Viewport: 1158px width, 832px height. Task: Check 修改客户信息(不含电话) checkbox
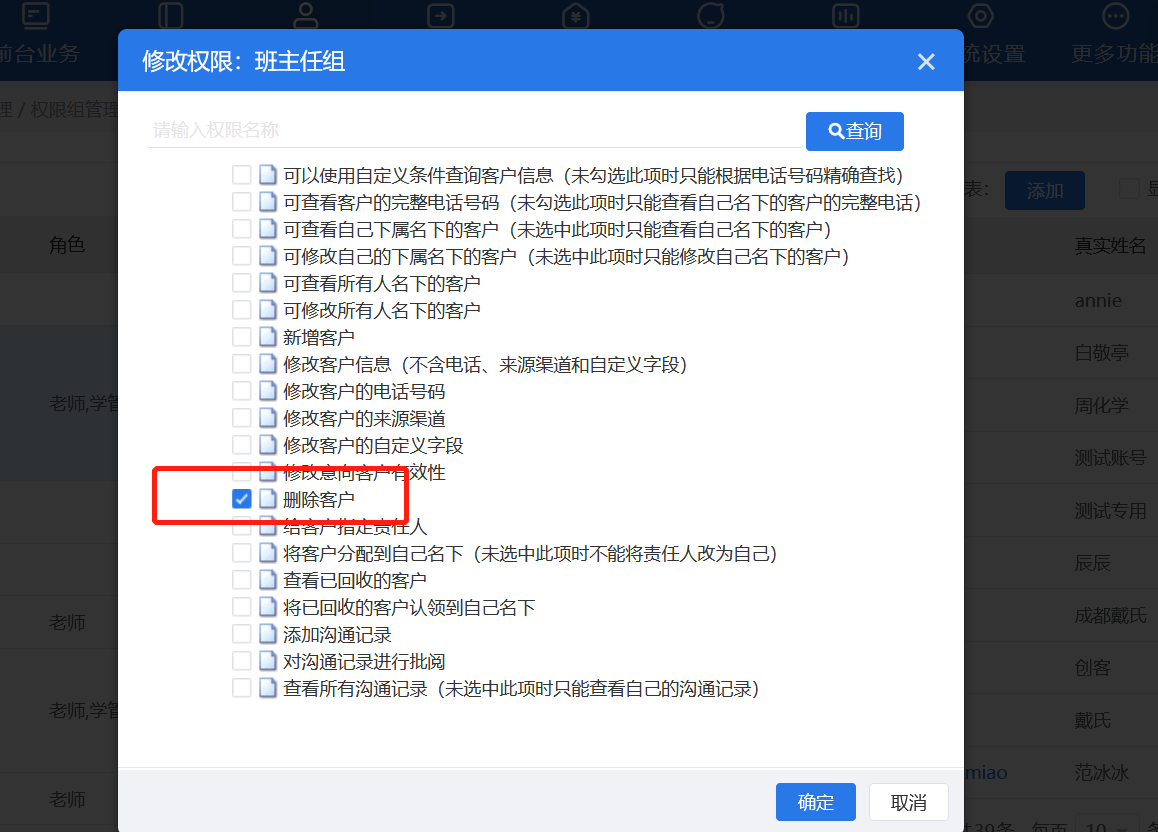[x=241, y=364]
